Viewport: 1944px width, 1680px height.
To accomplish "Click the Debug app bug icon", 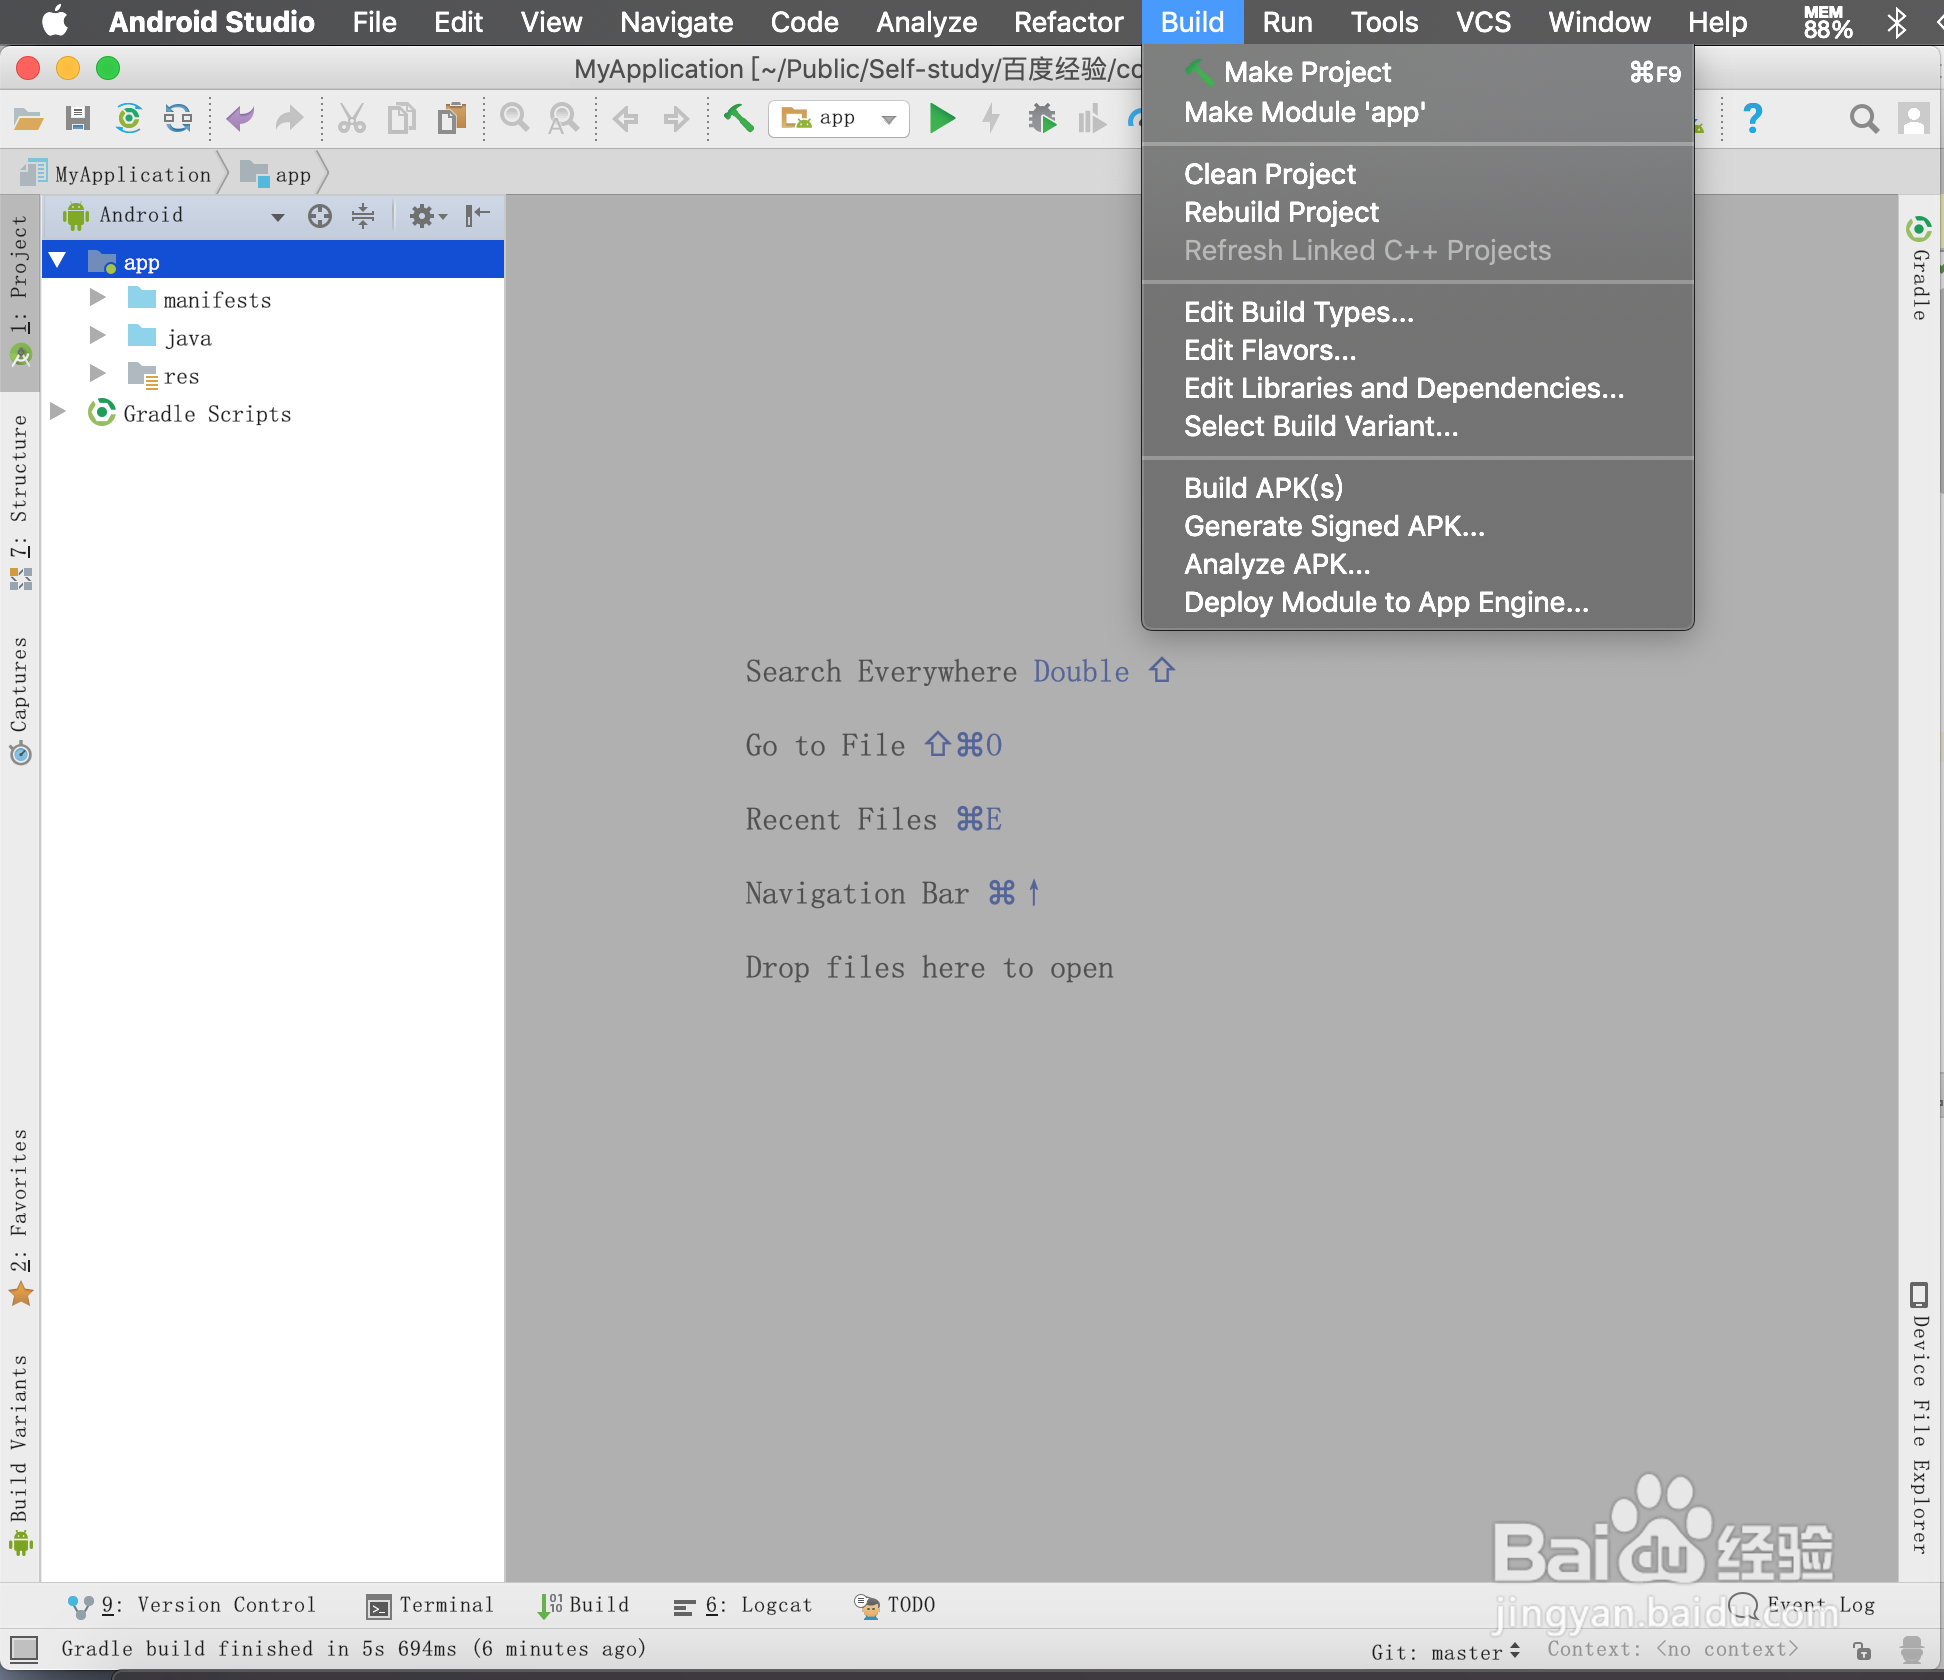I will 1041,119.
